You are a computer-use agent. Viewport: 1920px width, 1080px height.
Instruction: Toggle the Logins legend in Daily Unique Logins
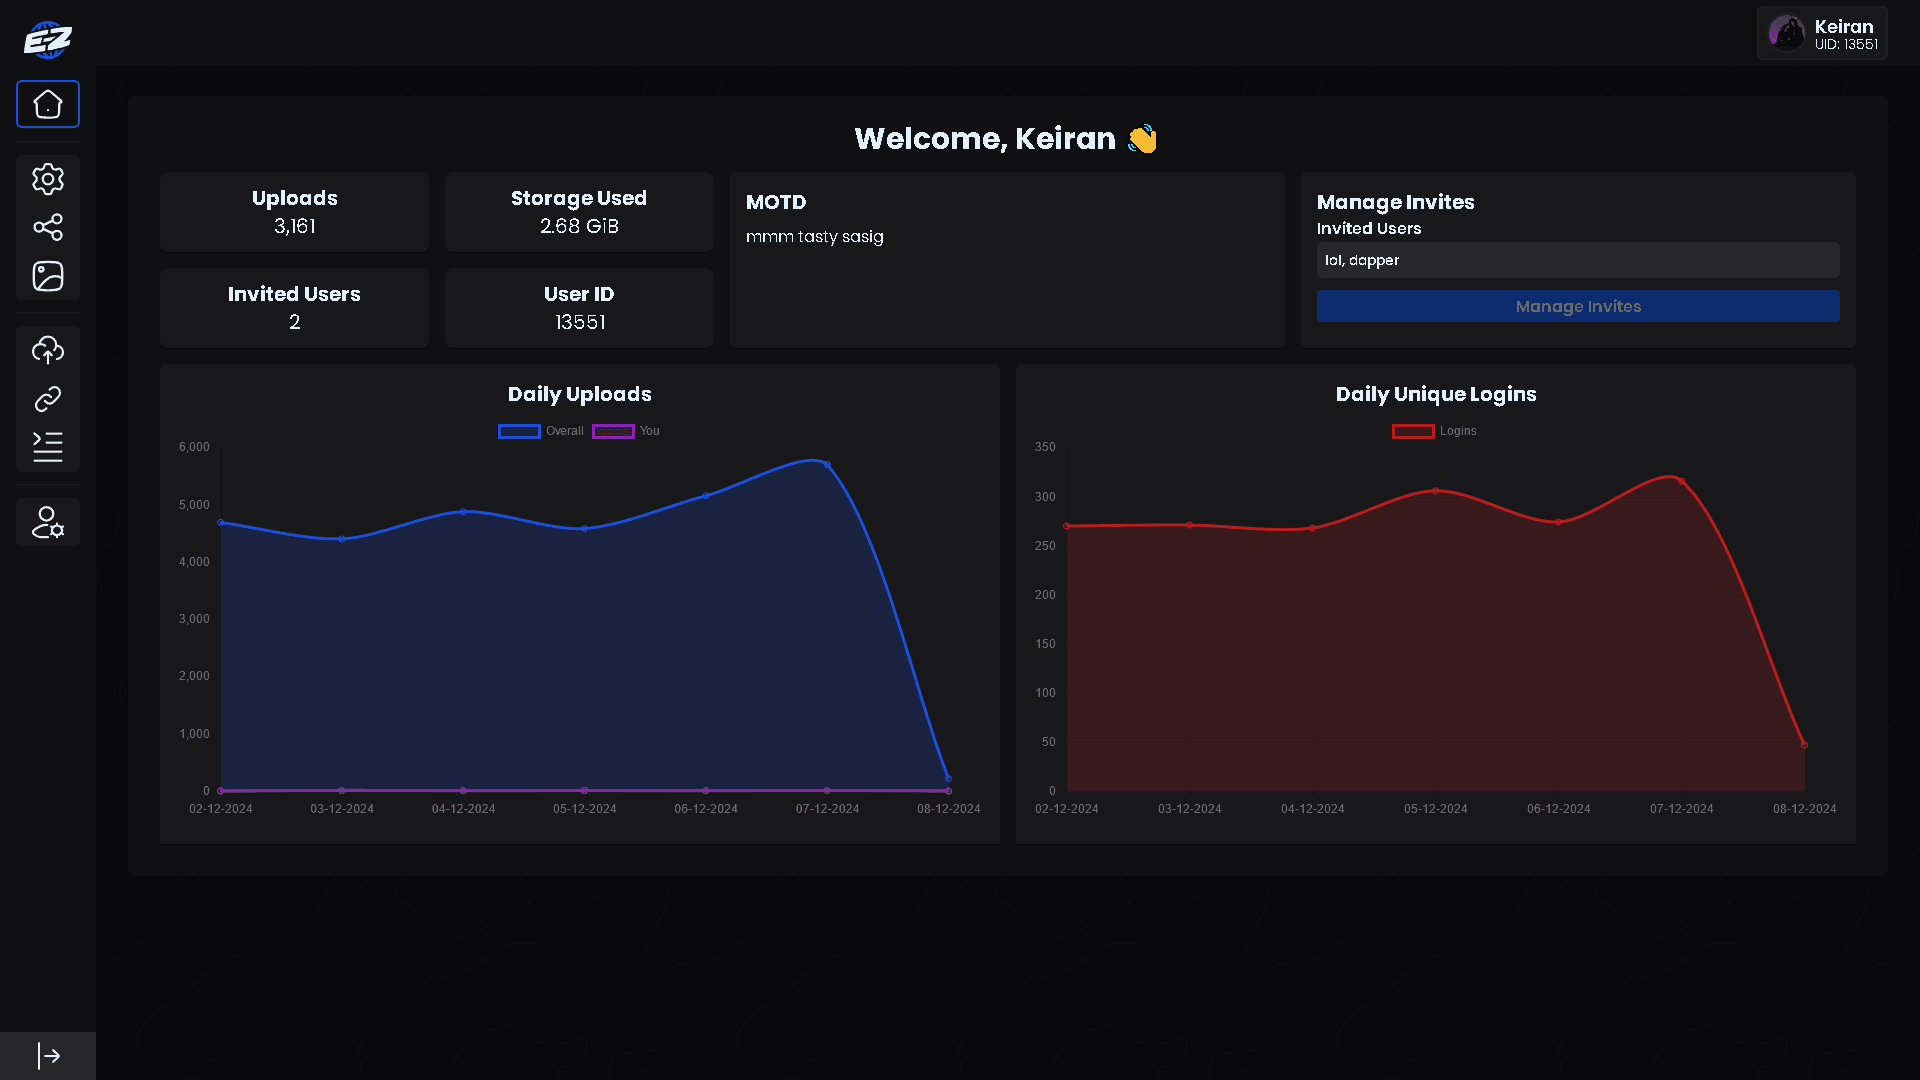click(1434, 431)
